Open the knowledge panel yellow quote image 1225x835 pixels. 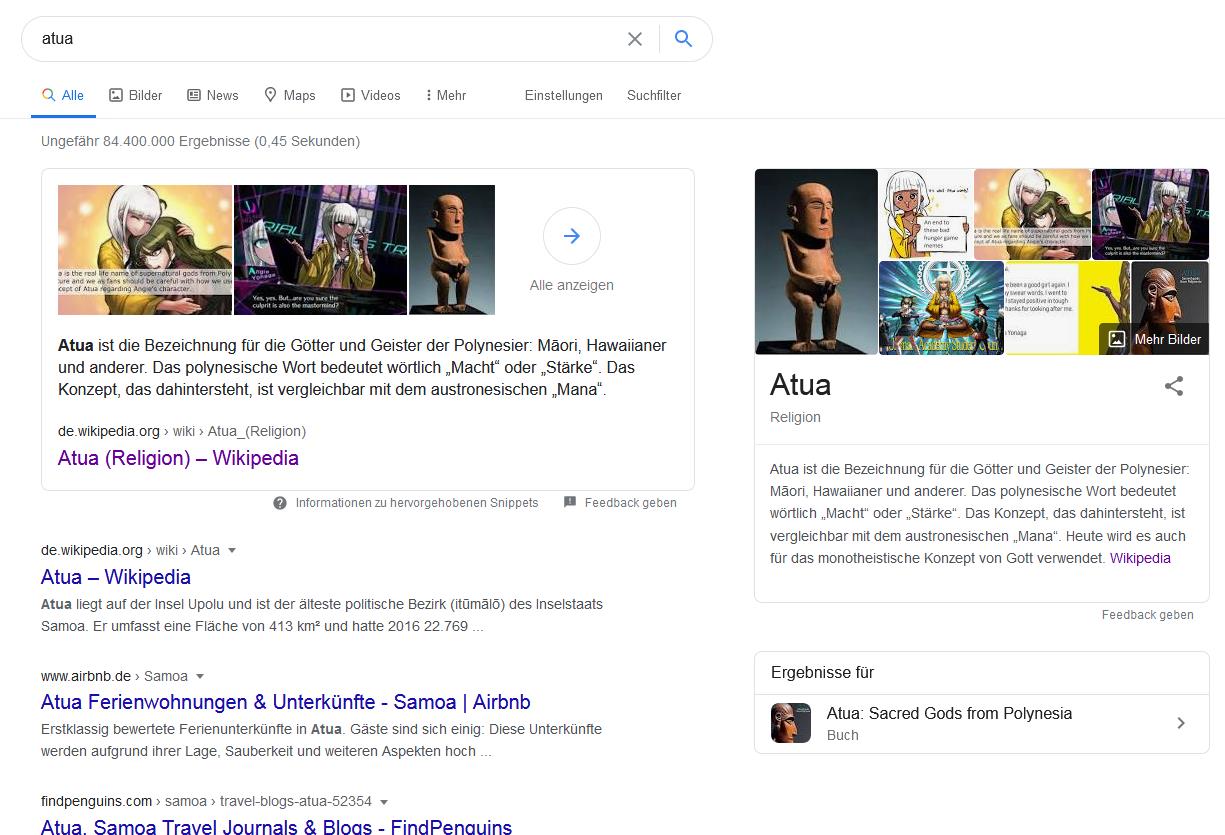point(1067,308)
